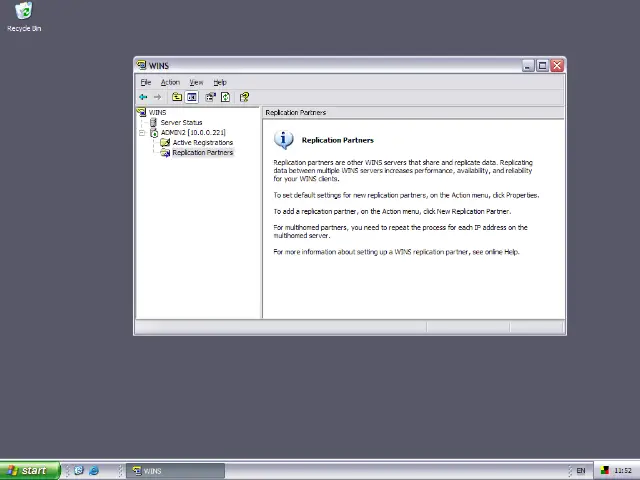Click the Start button
This screenshot has width=640, height=480.
click(x=30, y=471)
